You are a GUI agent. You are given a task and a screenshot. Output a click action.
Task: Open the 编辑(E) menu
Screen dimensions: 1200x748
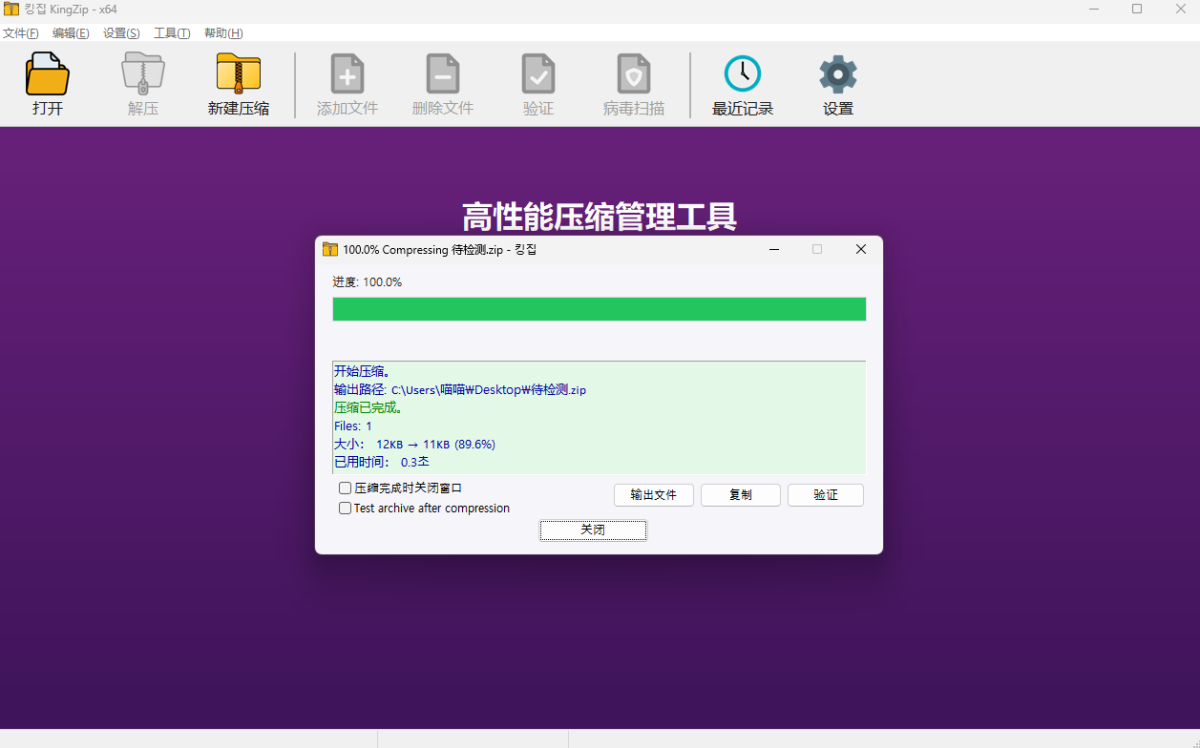tap(70, 33)
